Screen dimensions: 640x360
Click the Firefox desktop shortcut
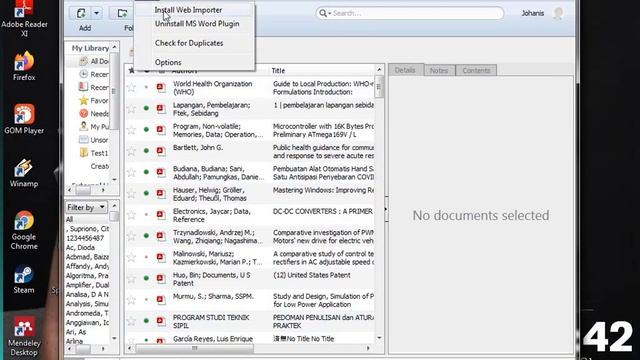[x=24, y=67]
